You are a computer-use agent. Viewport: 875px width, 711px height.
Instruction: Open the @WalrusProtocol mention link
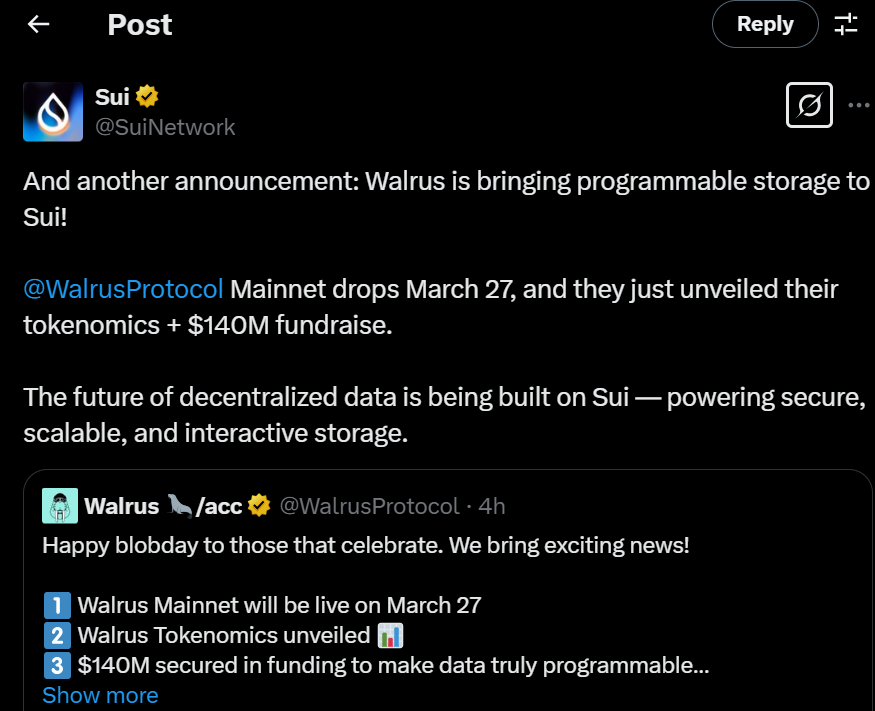click(x=123, y=289)
